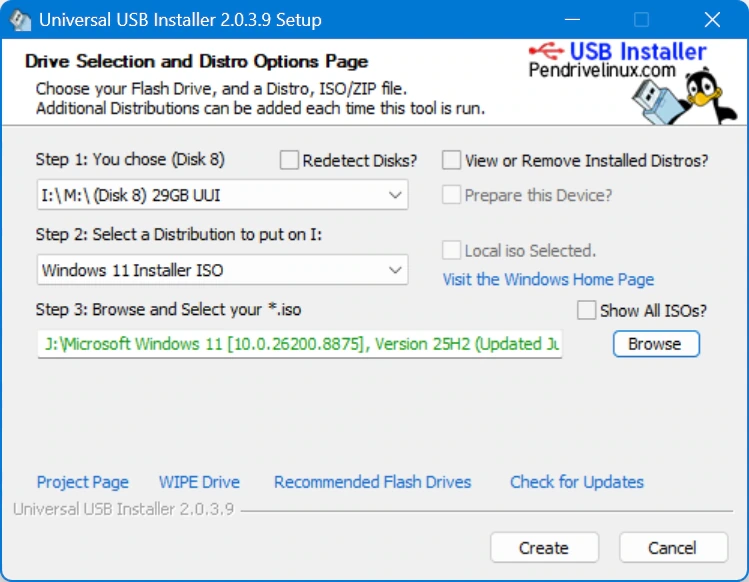The image size is (749, 582).
Task: Click the WIPE Drive link
Action: [x=199, y=482]
